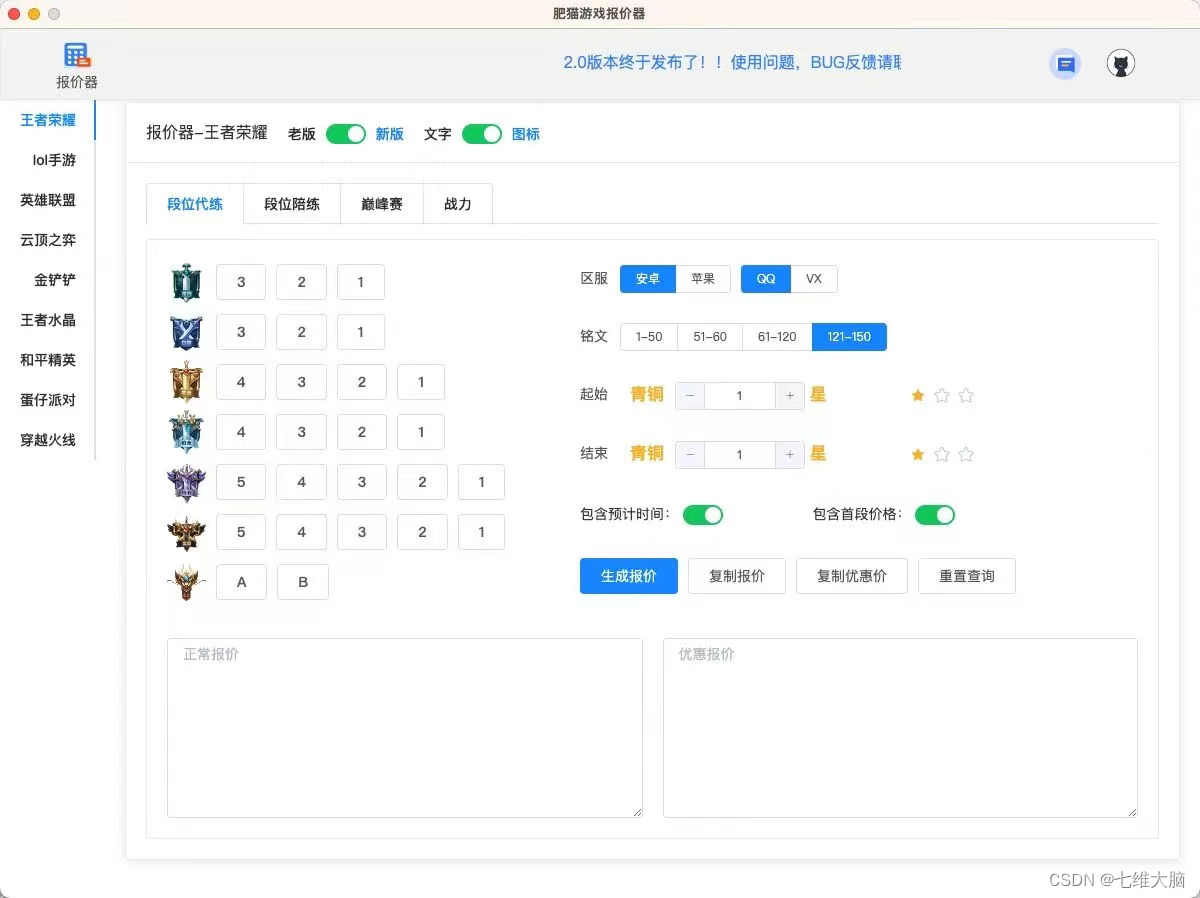The width and height of the screenshot is (1200, 898).
Task: Click tier 5 in Diamond row
Action: (241, 482)
